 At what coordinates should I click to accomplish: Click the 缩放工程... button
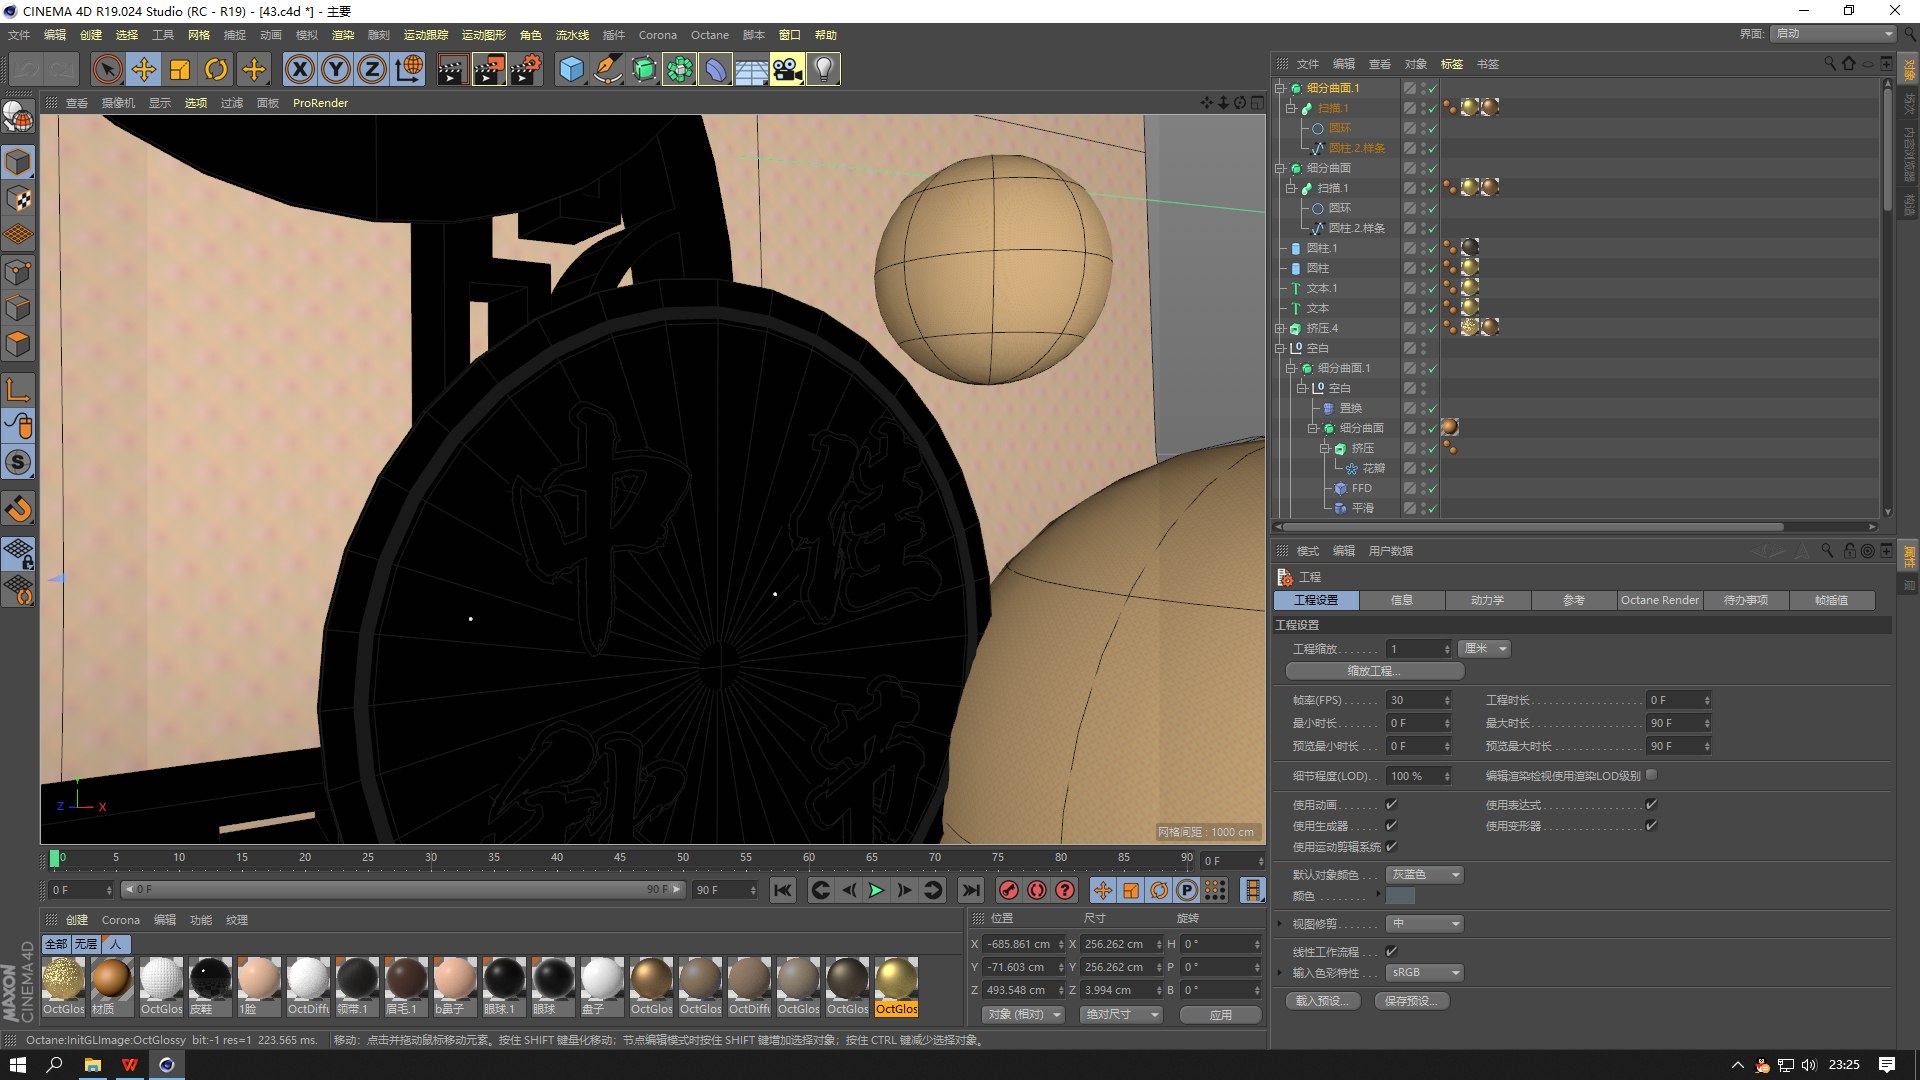(1374, 671)
